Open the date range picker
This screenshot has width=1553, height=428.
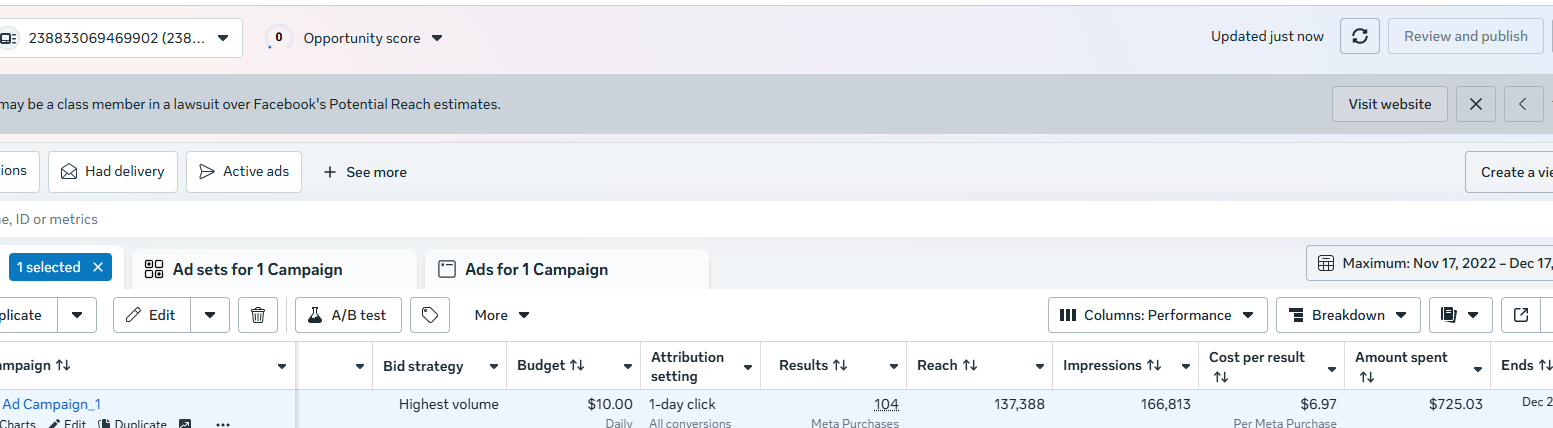pos(1430,264)
